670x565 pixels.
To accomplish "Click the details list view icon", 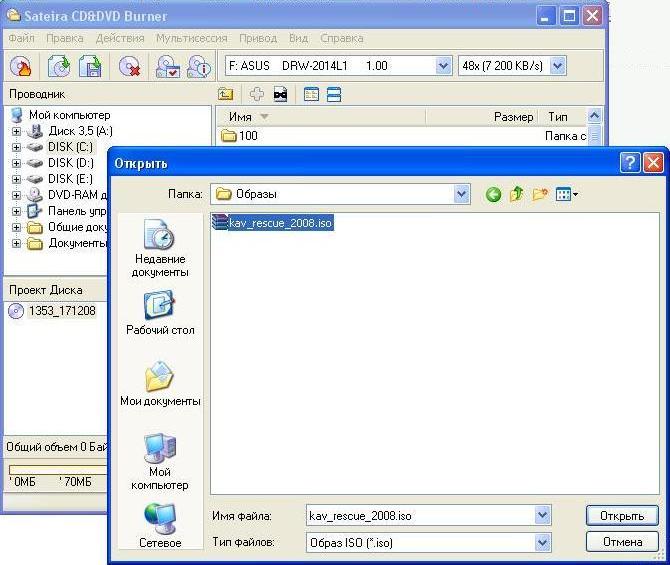I will coord(311,94).
